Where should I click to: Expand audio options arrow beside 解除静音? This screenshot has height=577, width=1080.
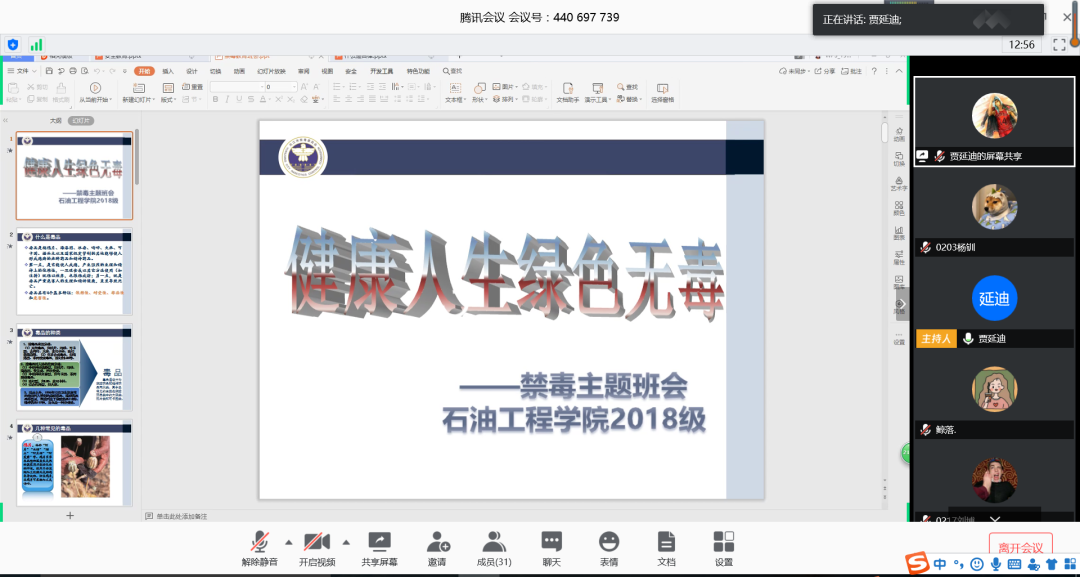[x=289, y=542]
